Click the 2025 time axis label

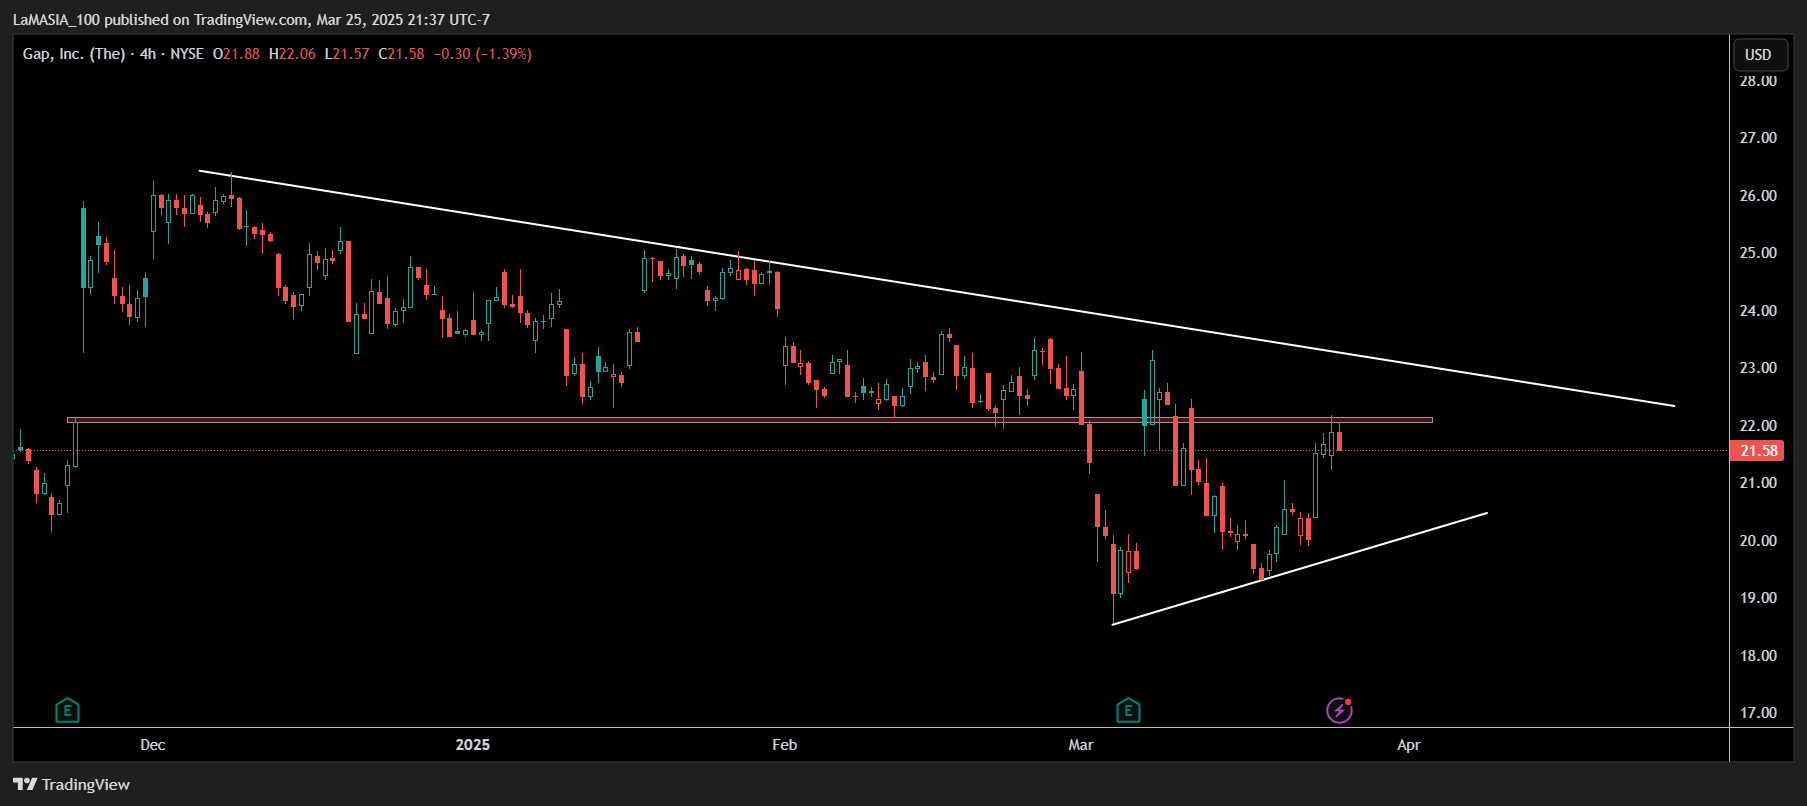[x=473, y=745]
